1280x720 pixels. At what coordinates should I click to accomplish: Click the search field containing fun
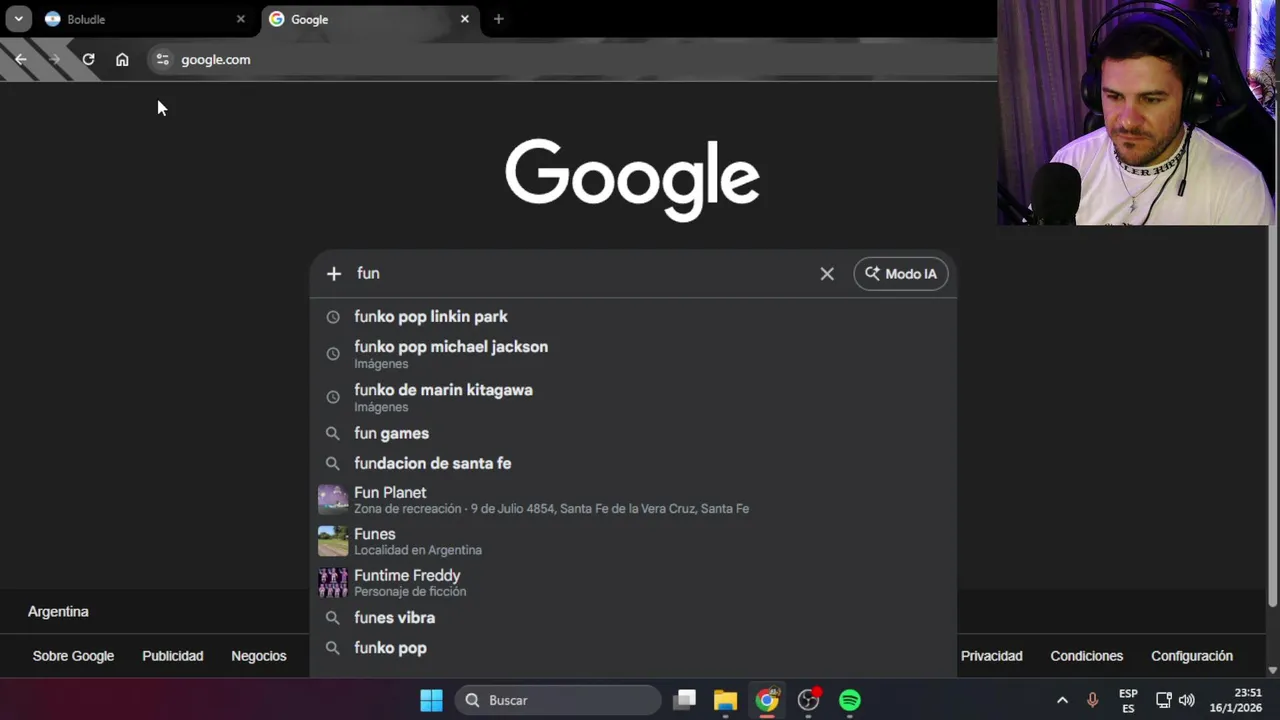click(580, 273)
